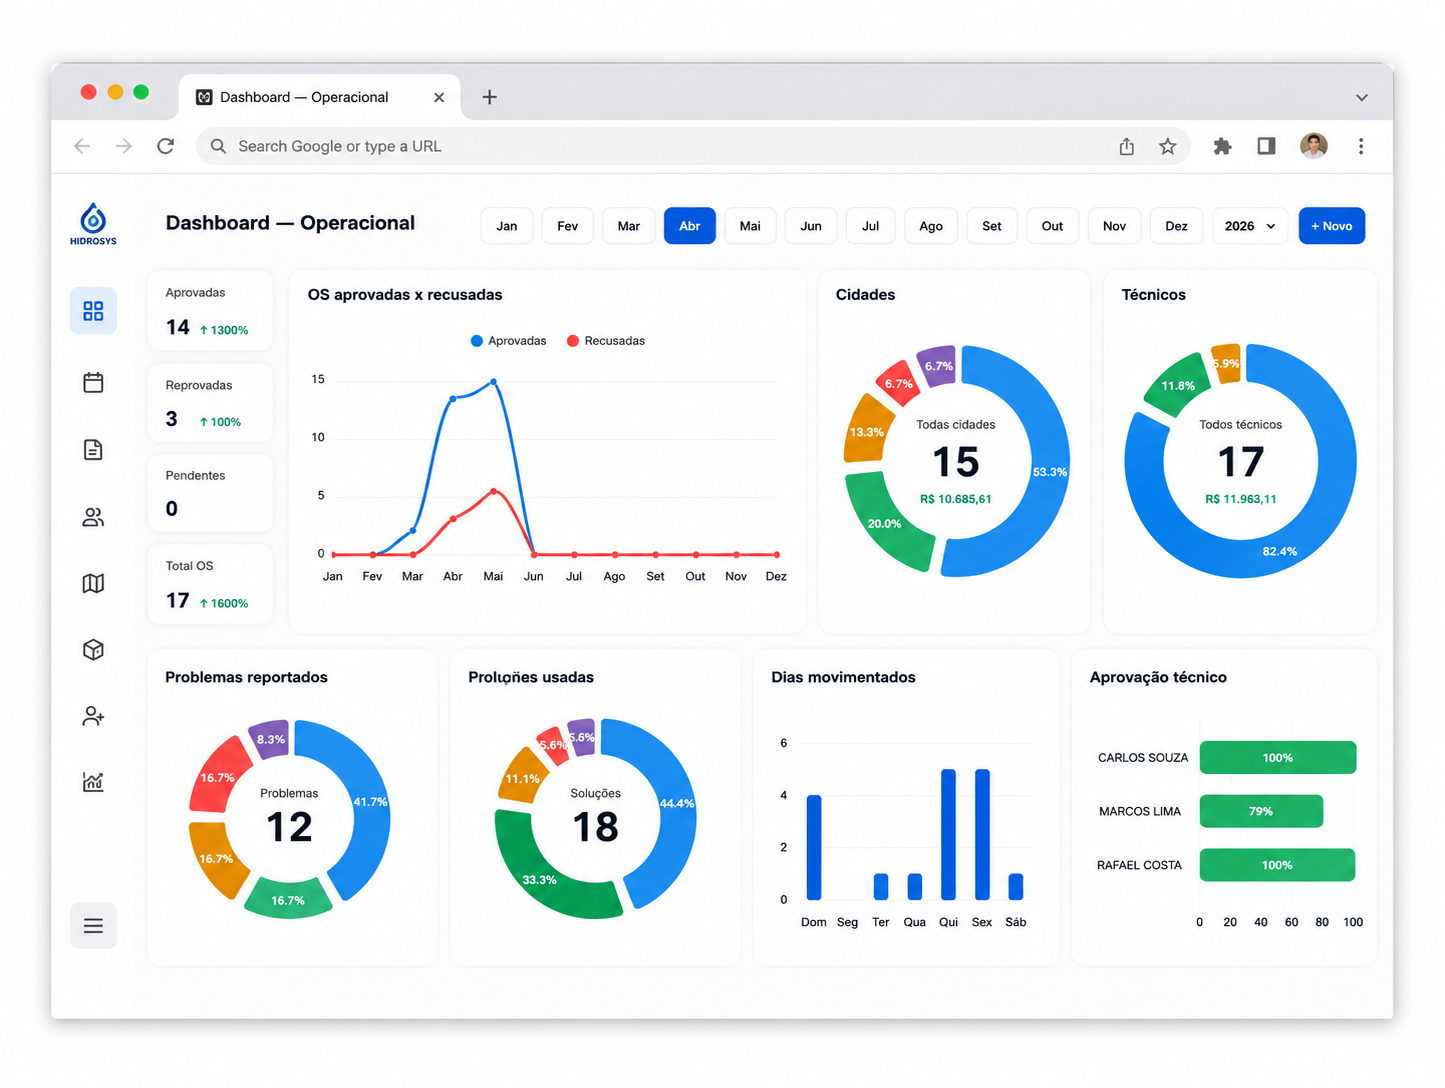Click the Qui bar in Dias movimentados
This screenshot has height=1088, width=1445.
tap(948, 834)
